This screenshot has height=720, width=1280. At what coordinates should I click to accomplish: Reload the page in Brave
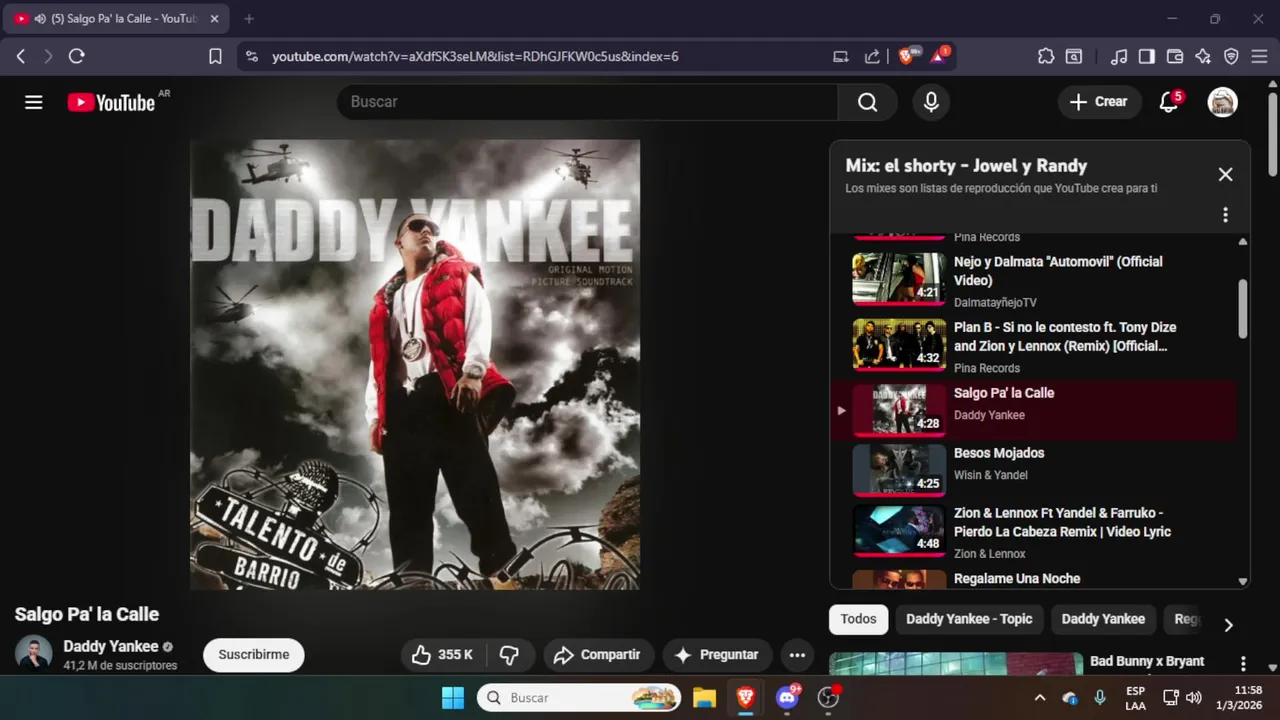coord(76,57)
